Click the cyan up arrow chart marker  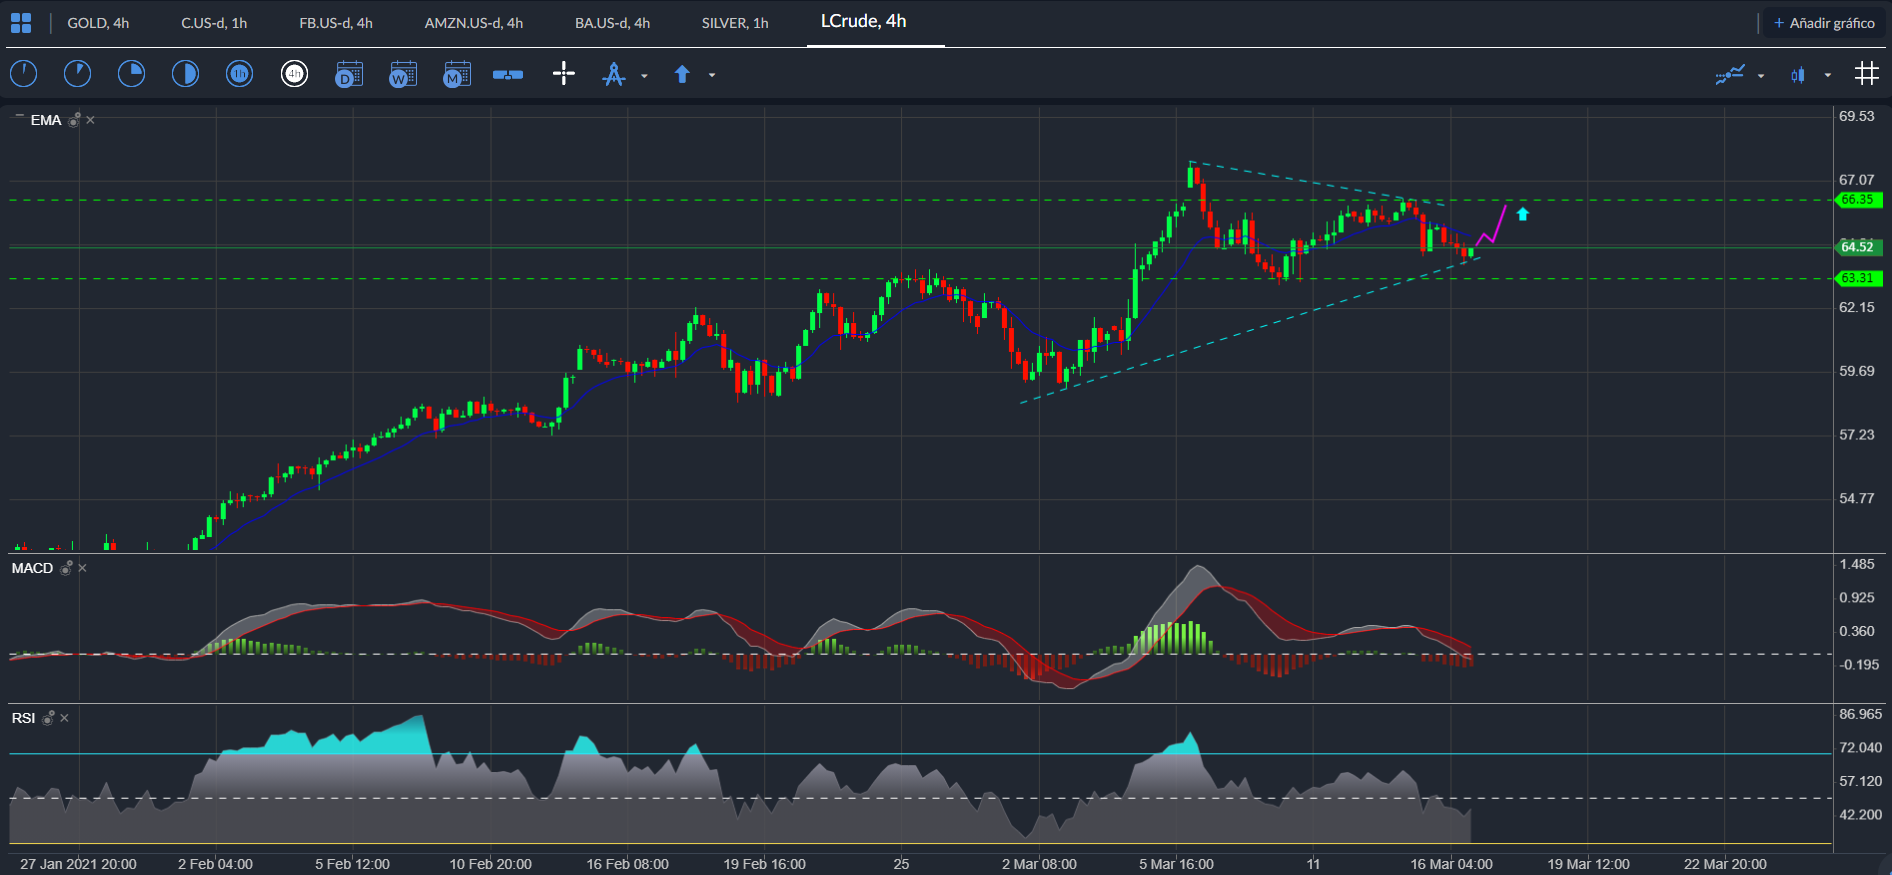coord(1522,214)
